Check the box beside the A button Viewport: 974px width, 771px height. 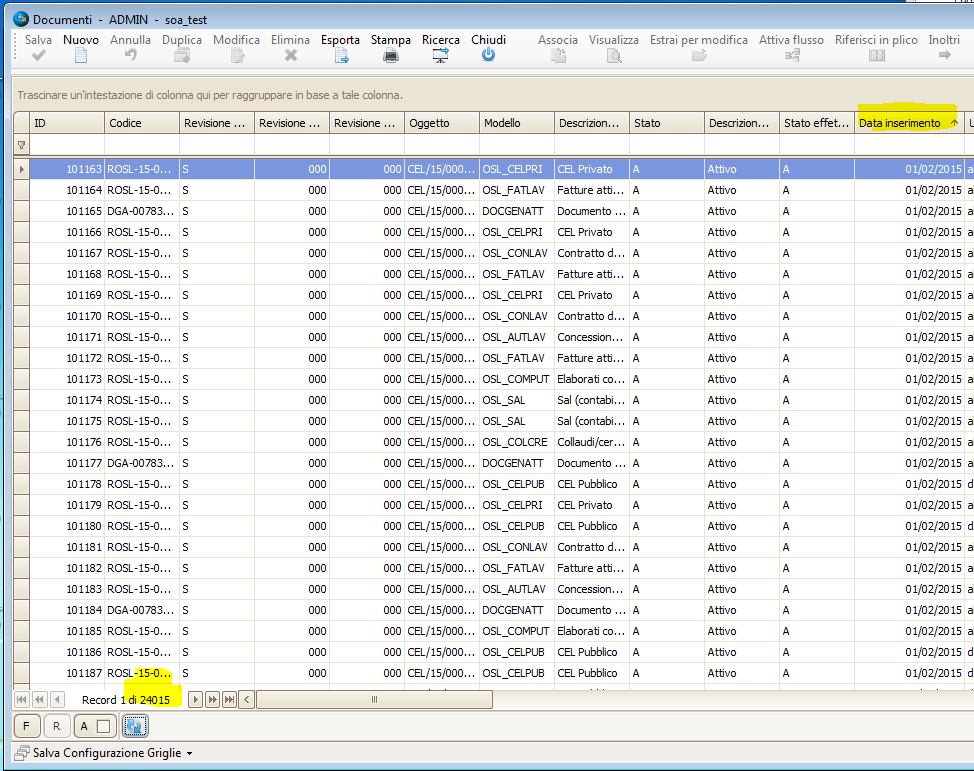[102, 726]
